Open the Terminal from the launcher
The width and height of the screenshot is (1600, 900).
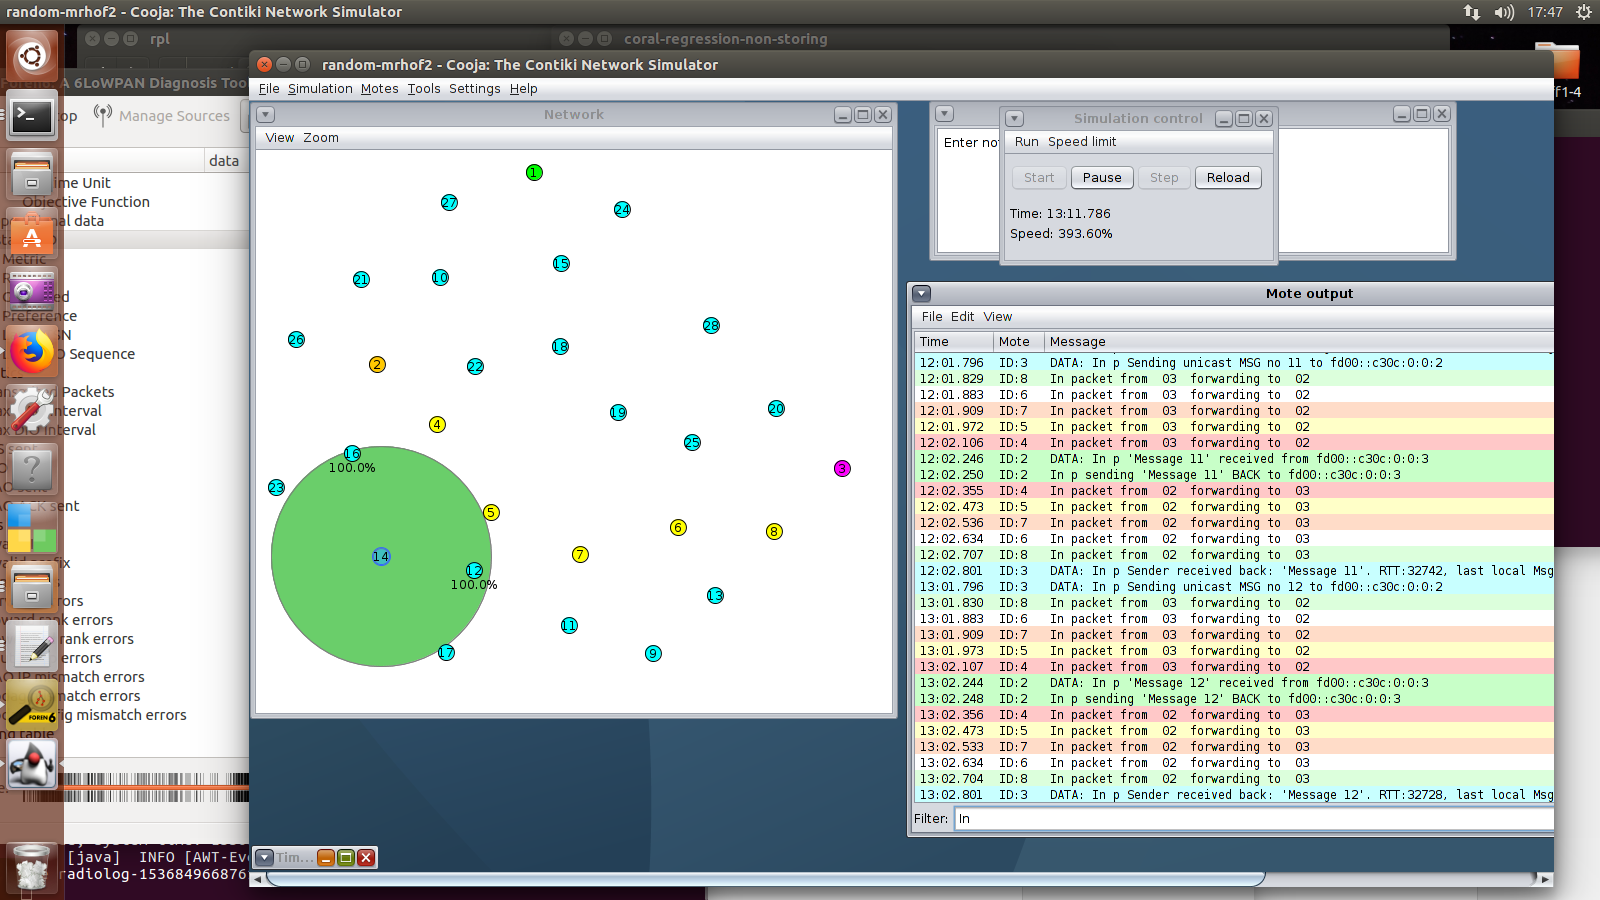pos(32,116)
